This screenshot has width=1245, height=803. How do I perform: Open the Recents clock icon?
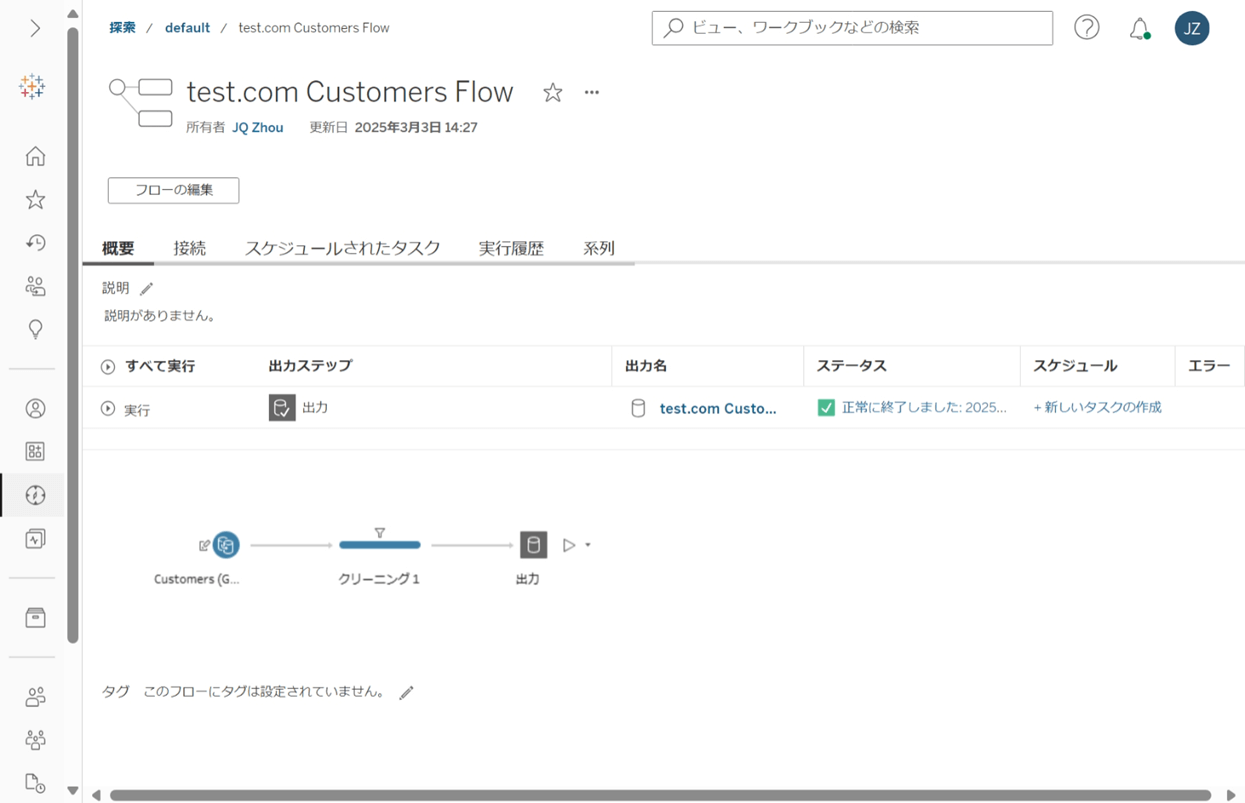pyautogui.click(x=35, y=243)
